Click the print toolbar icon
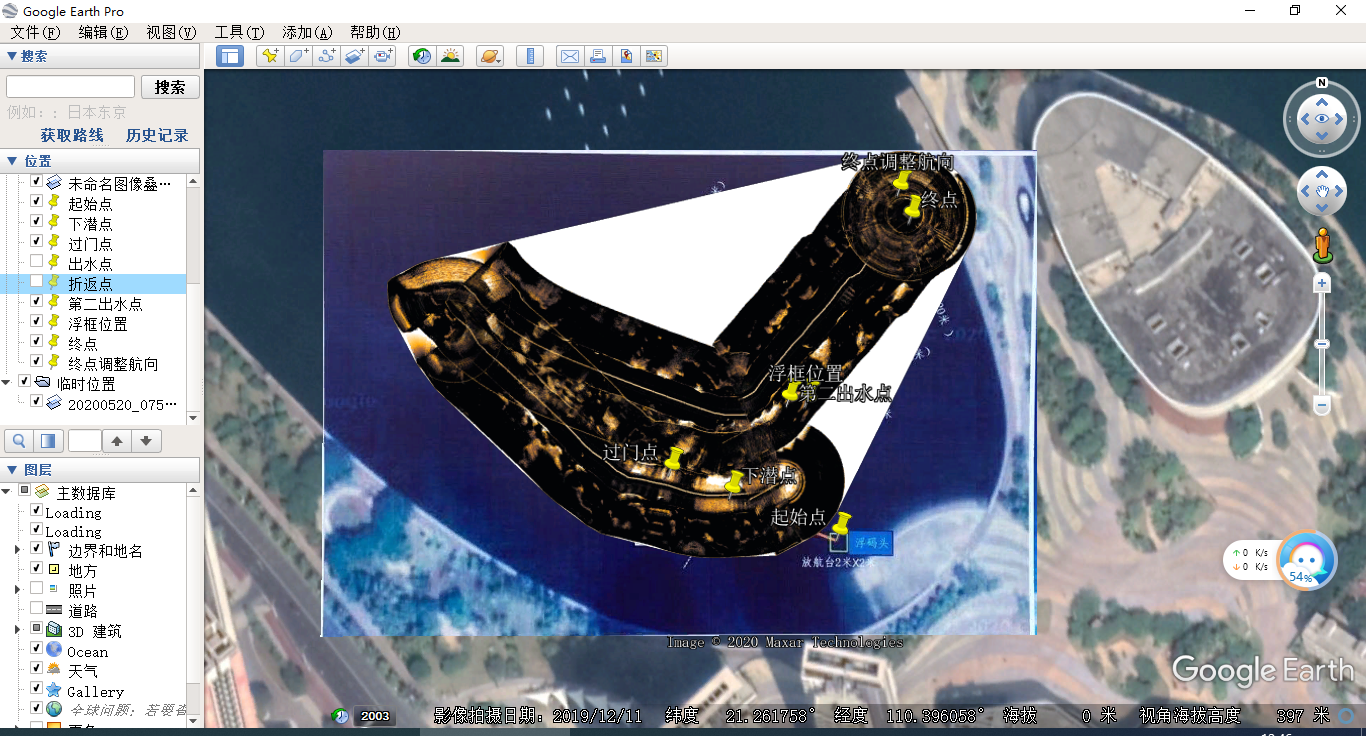Screen dimensions: 1366x736 (597, 56)
